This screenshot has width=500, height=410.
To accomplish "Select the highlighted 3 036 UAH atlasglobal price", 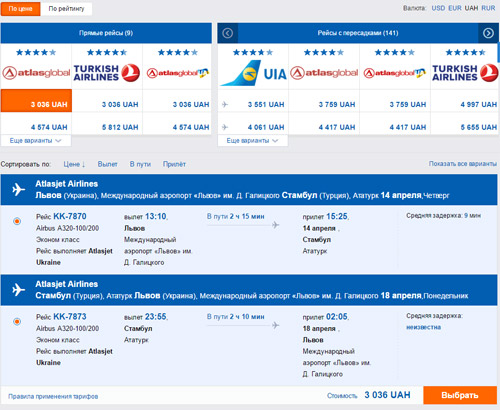I will (36, 101).
